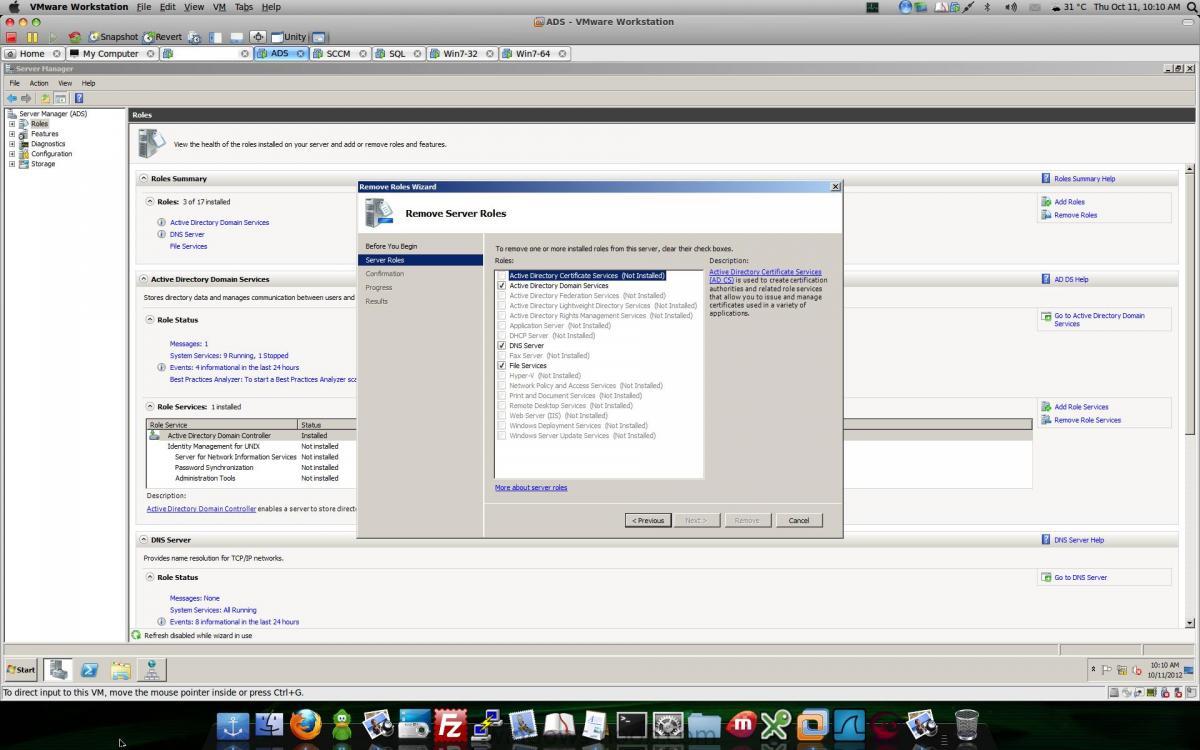Click the Adium duck icon in dock

click(342, 724)
